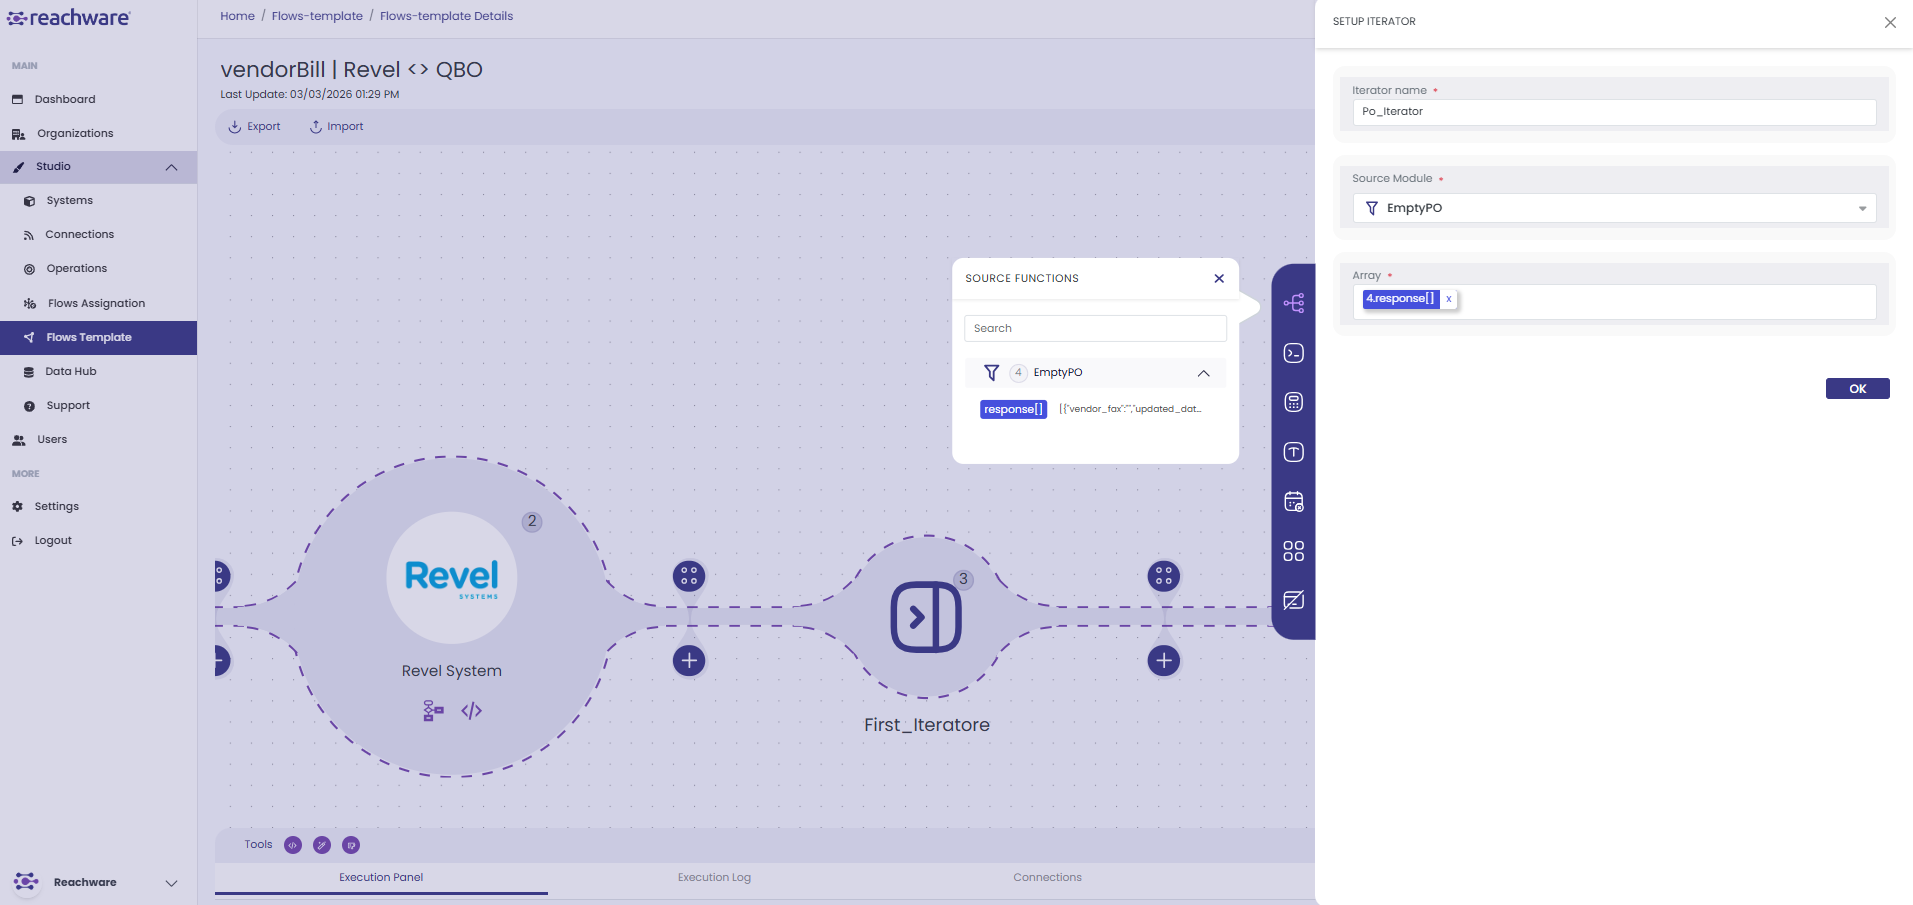This screenshot has width=1913, height=905.
Task: Switch to the Execution Panel tab
Action: [381, 878]
